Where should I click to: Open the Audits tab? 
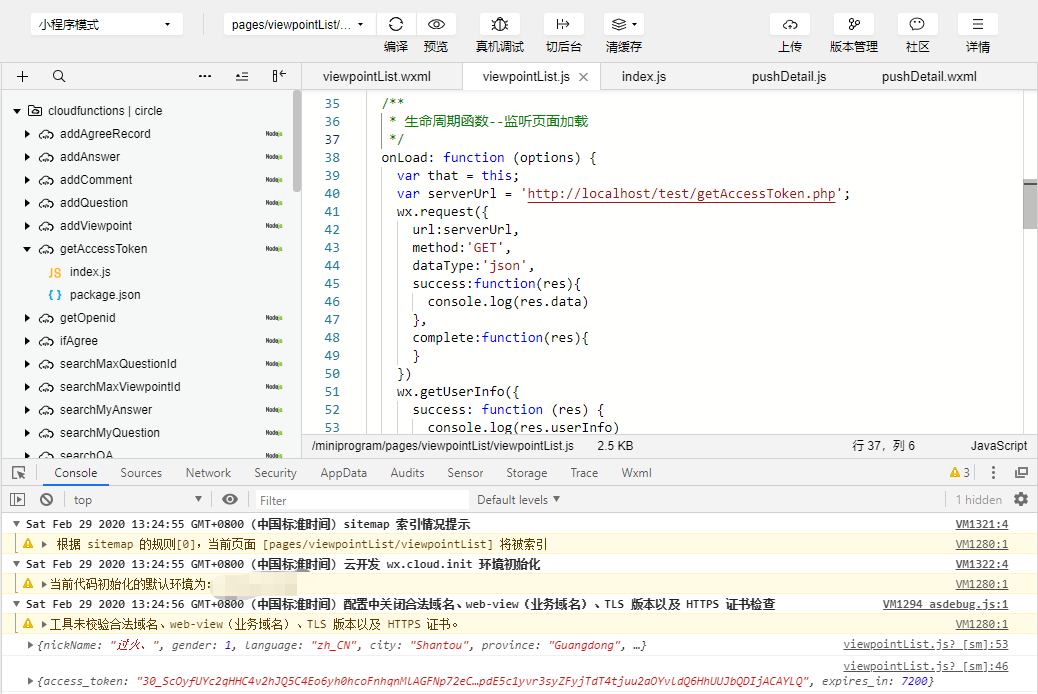pyautogui.click(x=407, y=473)
